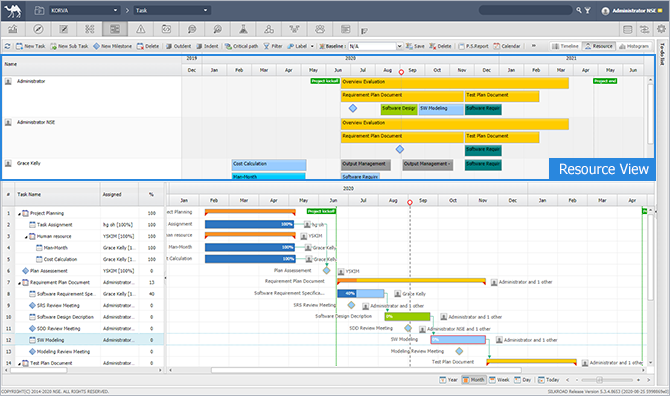
Task: Click the Critical path toolbar icon
Action: (229, 46)
